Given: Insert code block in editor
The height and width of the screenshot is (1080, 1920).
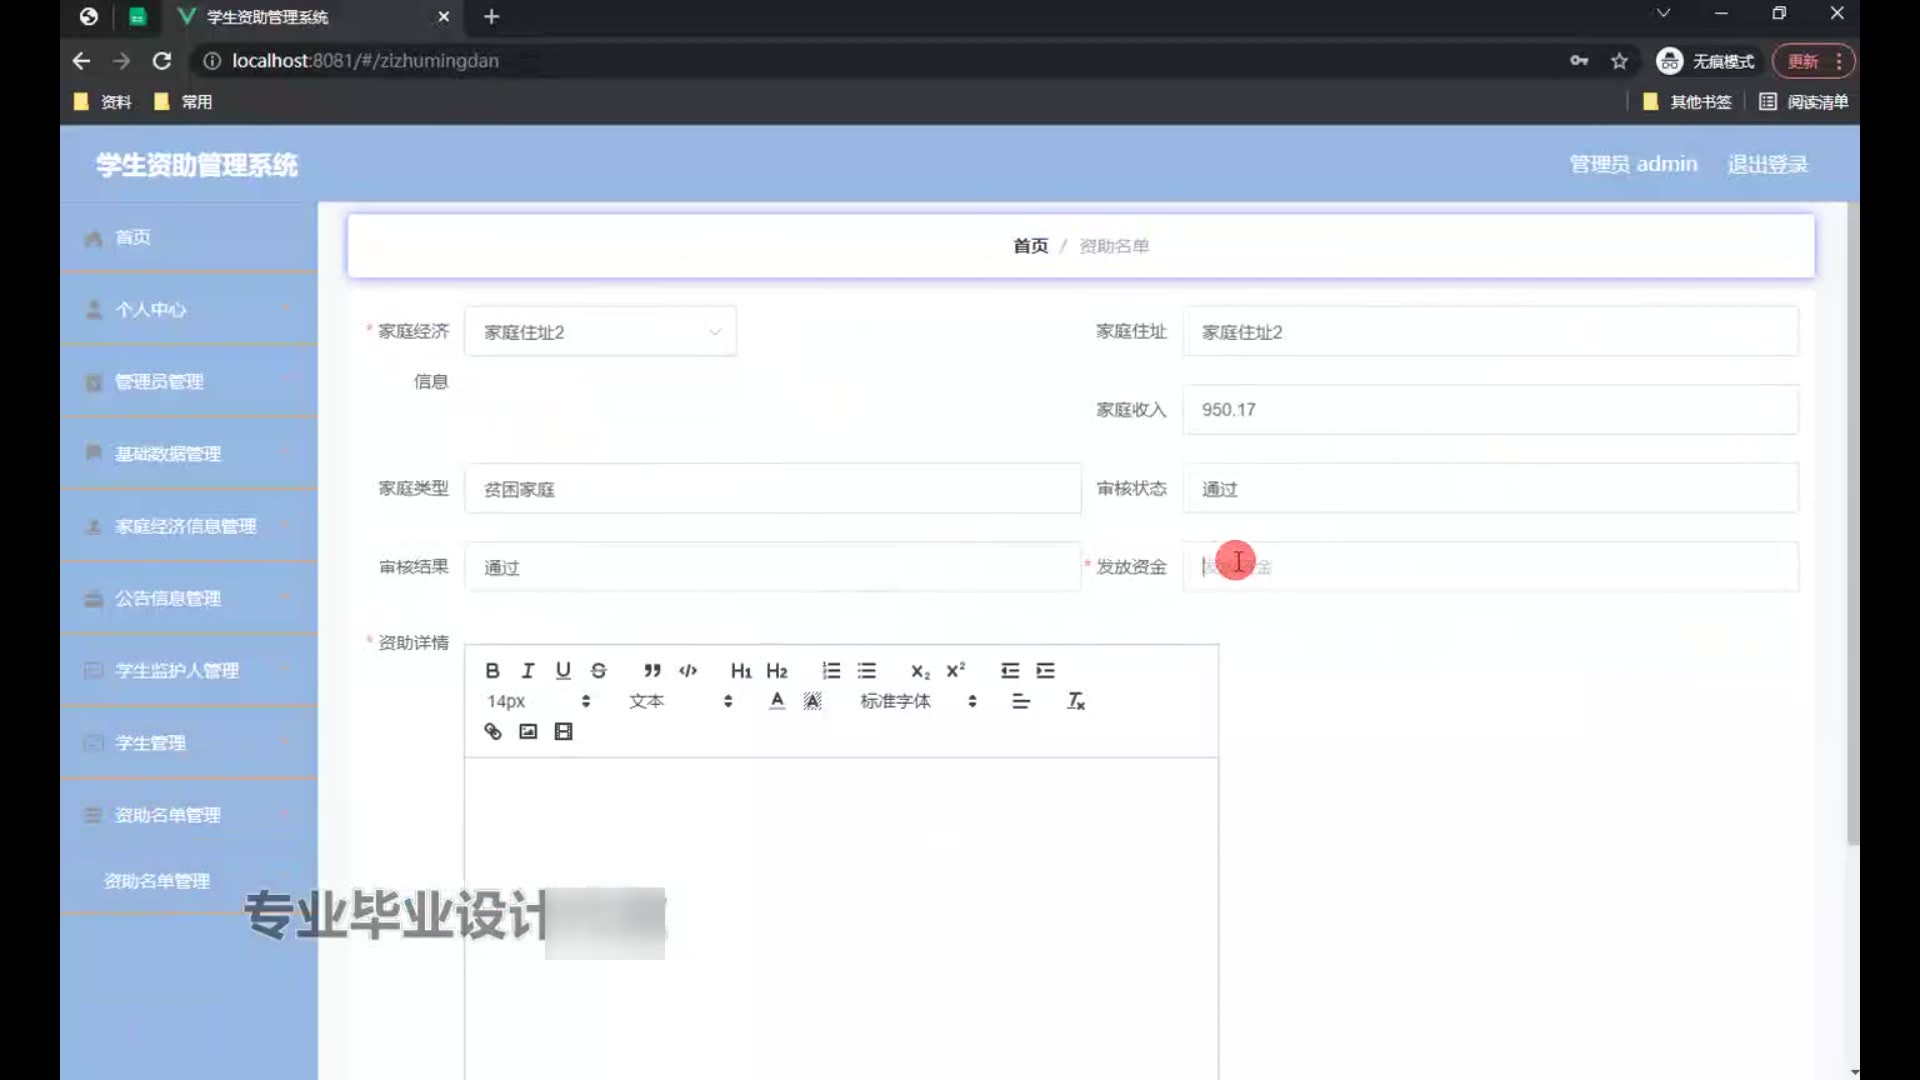Looking at the screenshot, I should [688, 671].
